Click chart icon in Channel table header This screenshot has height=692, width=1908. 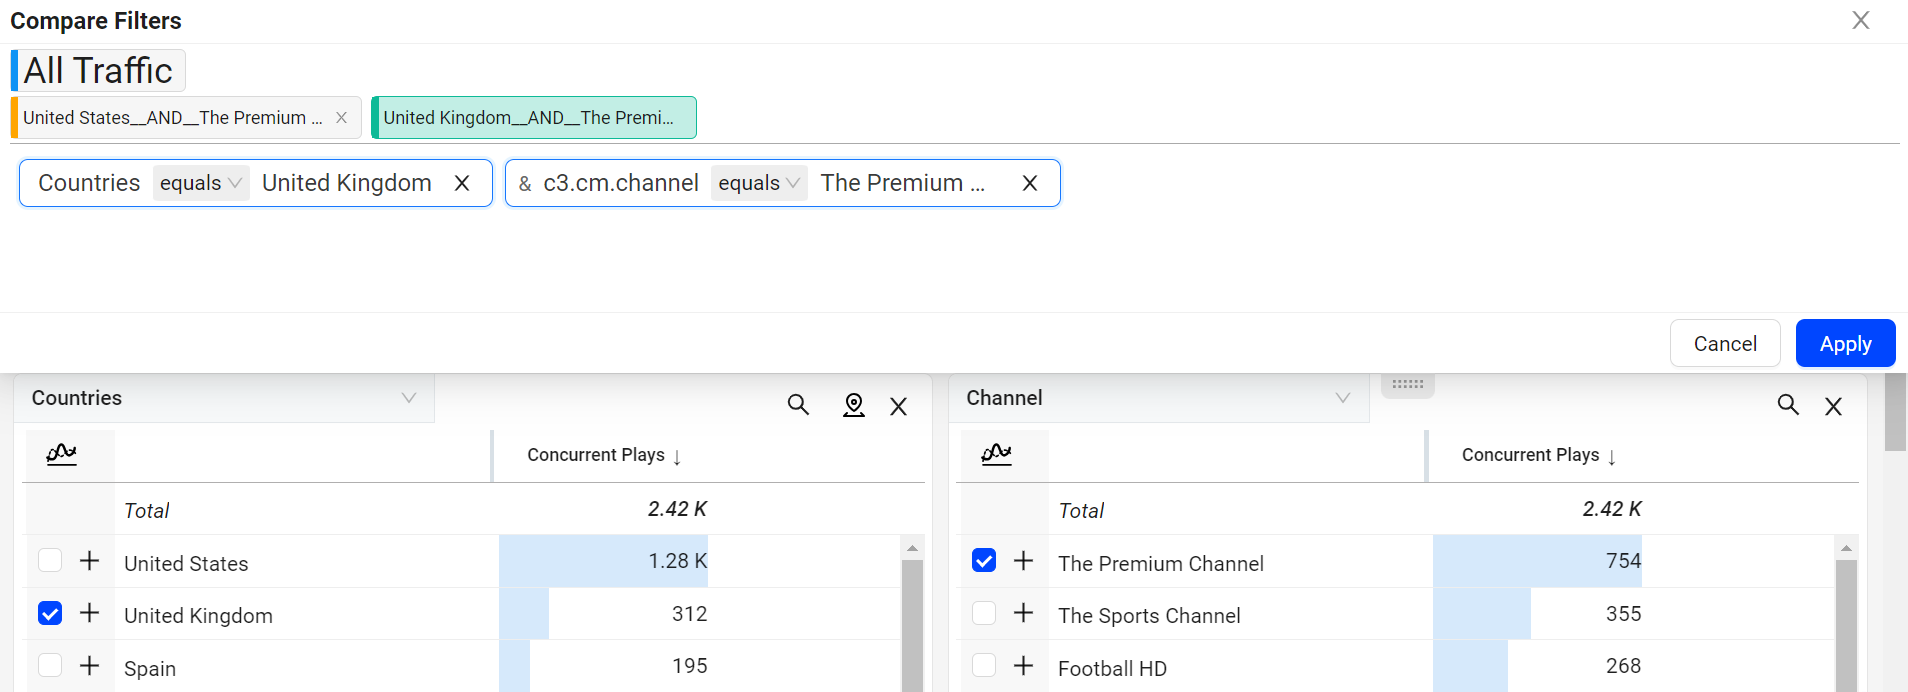click(996, 455)
